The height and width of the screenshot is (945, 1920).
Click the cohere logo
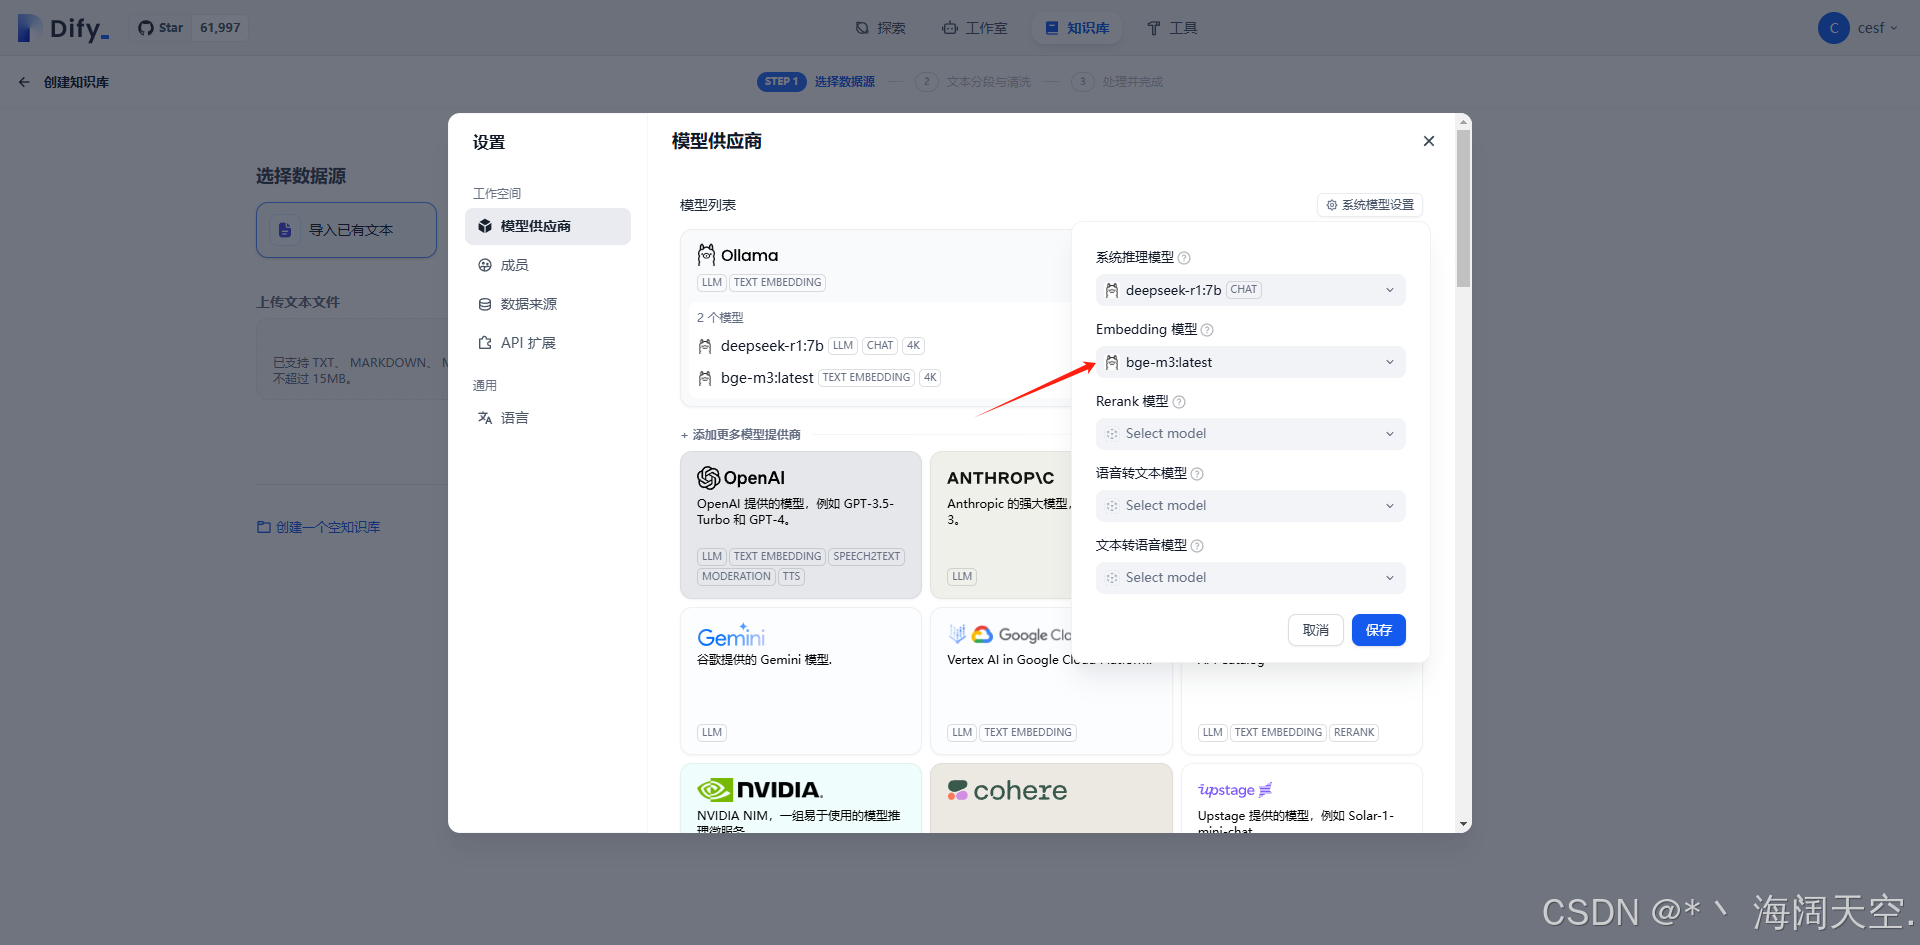[x=1007, y=791]
